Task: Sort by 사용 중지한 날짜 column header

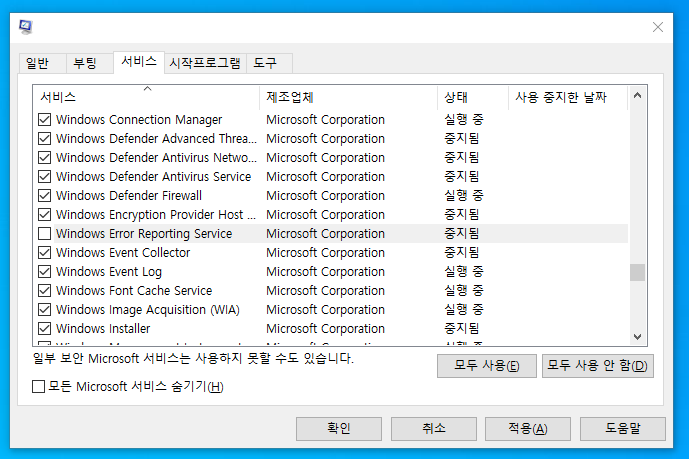Action: 568,97
